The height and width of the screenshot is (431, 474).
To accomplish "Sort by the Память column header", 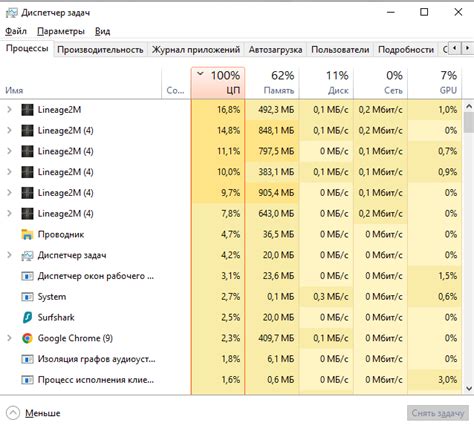I will [272, 83].
